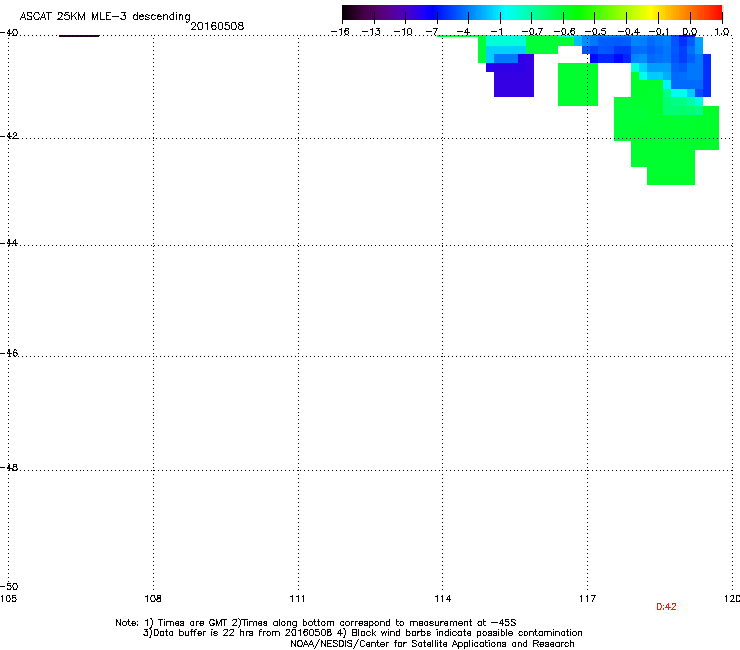
Task: Click the isolated green data square left of 117E
Action: [578, 84]
